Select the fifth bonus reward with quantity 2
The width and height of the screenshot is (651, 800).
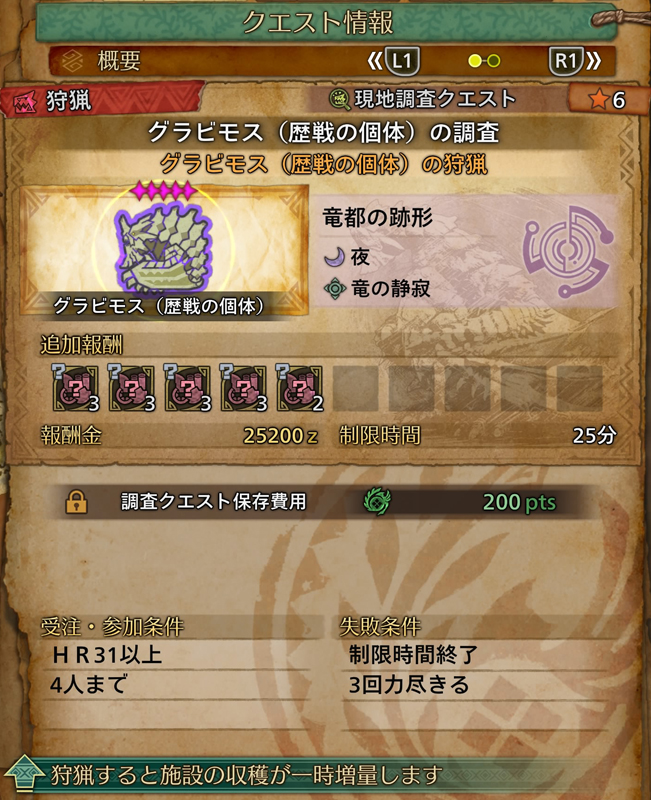tap(299, 388)
